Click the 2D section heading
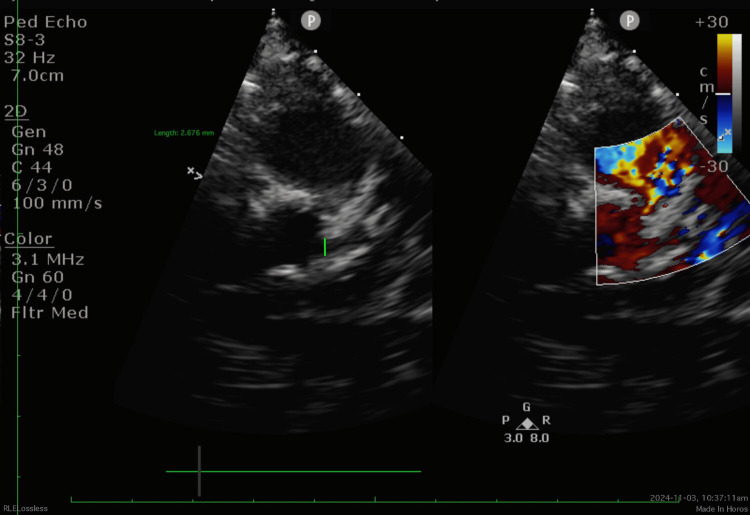This screenshot has width=750, height=515. (x=16, y=111)
